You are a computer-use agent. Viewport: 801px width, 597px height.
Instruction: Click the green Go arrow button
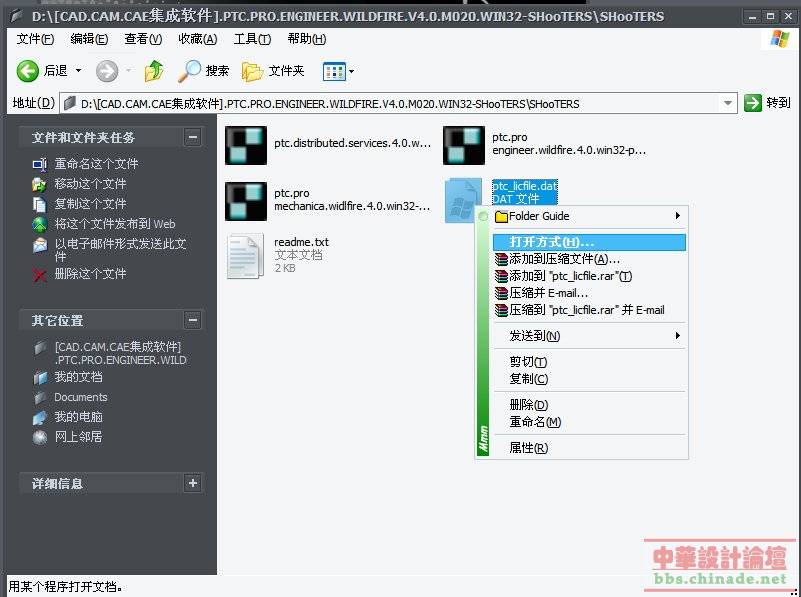point(752,103)
